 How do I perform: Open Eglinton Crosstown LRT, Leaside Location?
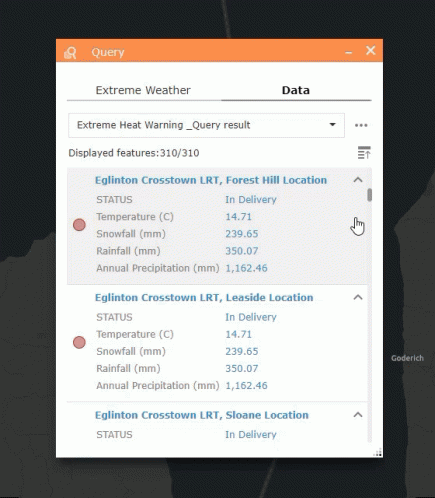tap(204, 298)
